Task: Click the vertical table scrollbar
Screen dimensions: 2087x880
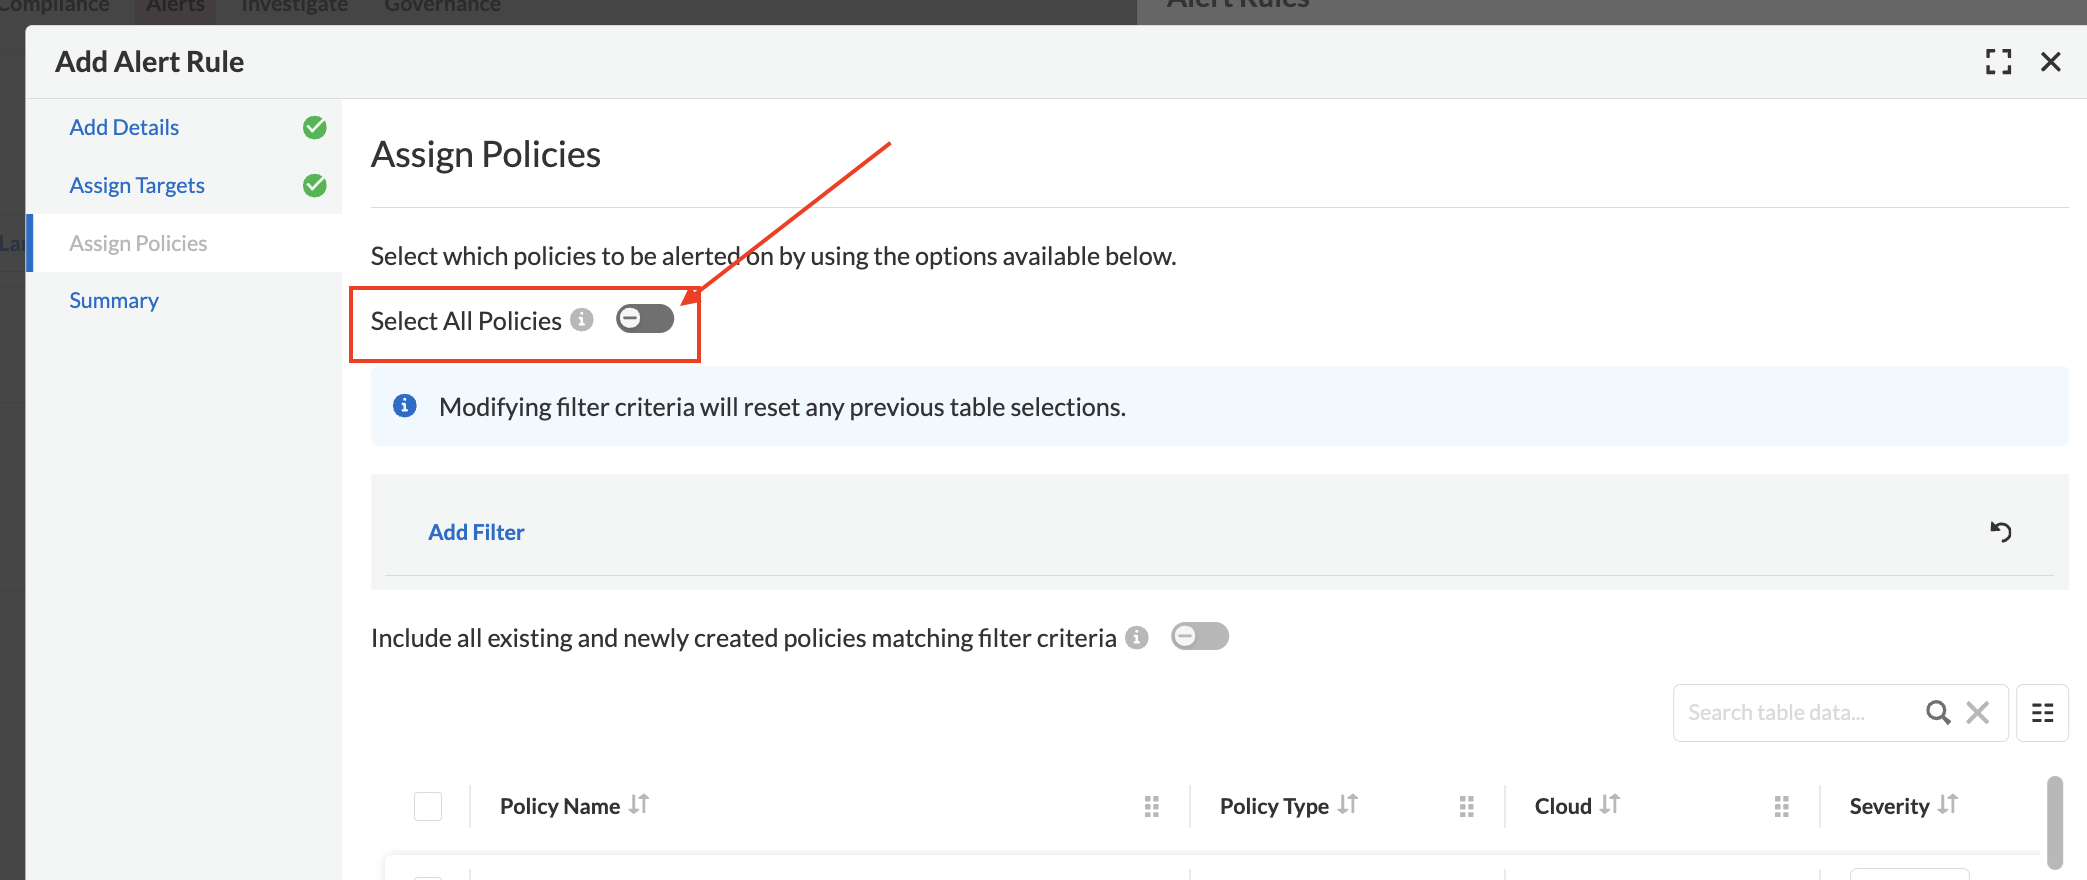Action: 2054,822
